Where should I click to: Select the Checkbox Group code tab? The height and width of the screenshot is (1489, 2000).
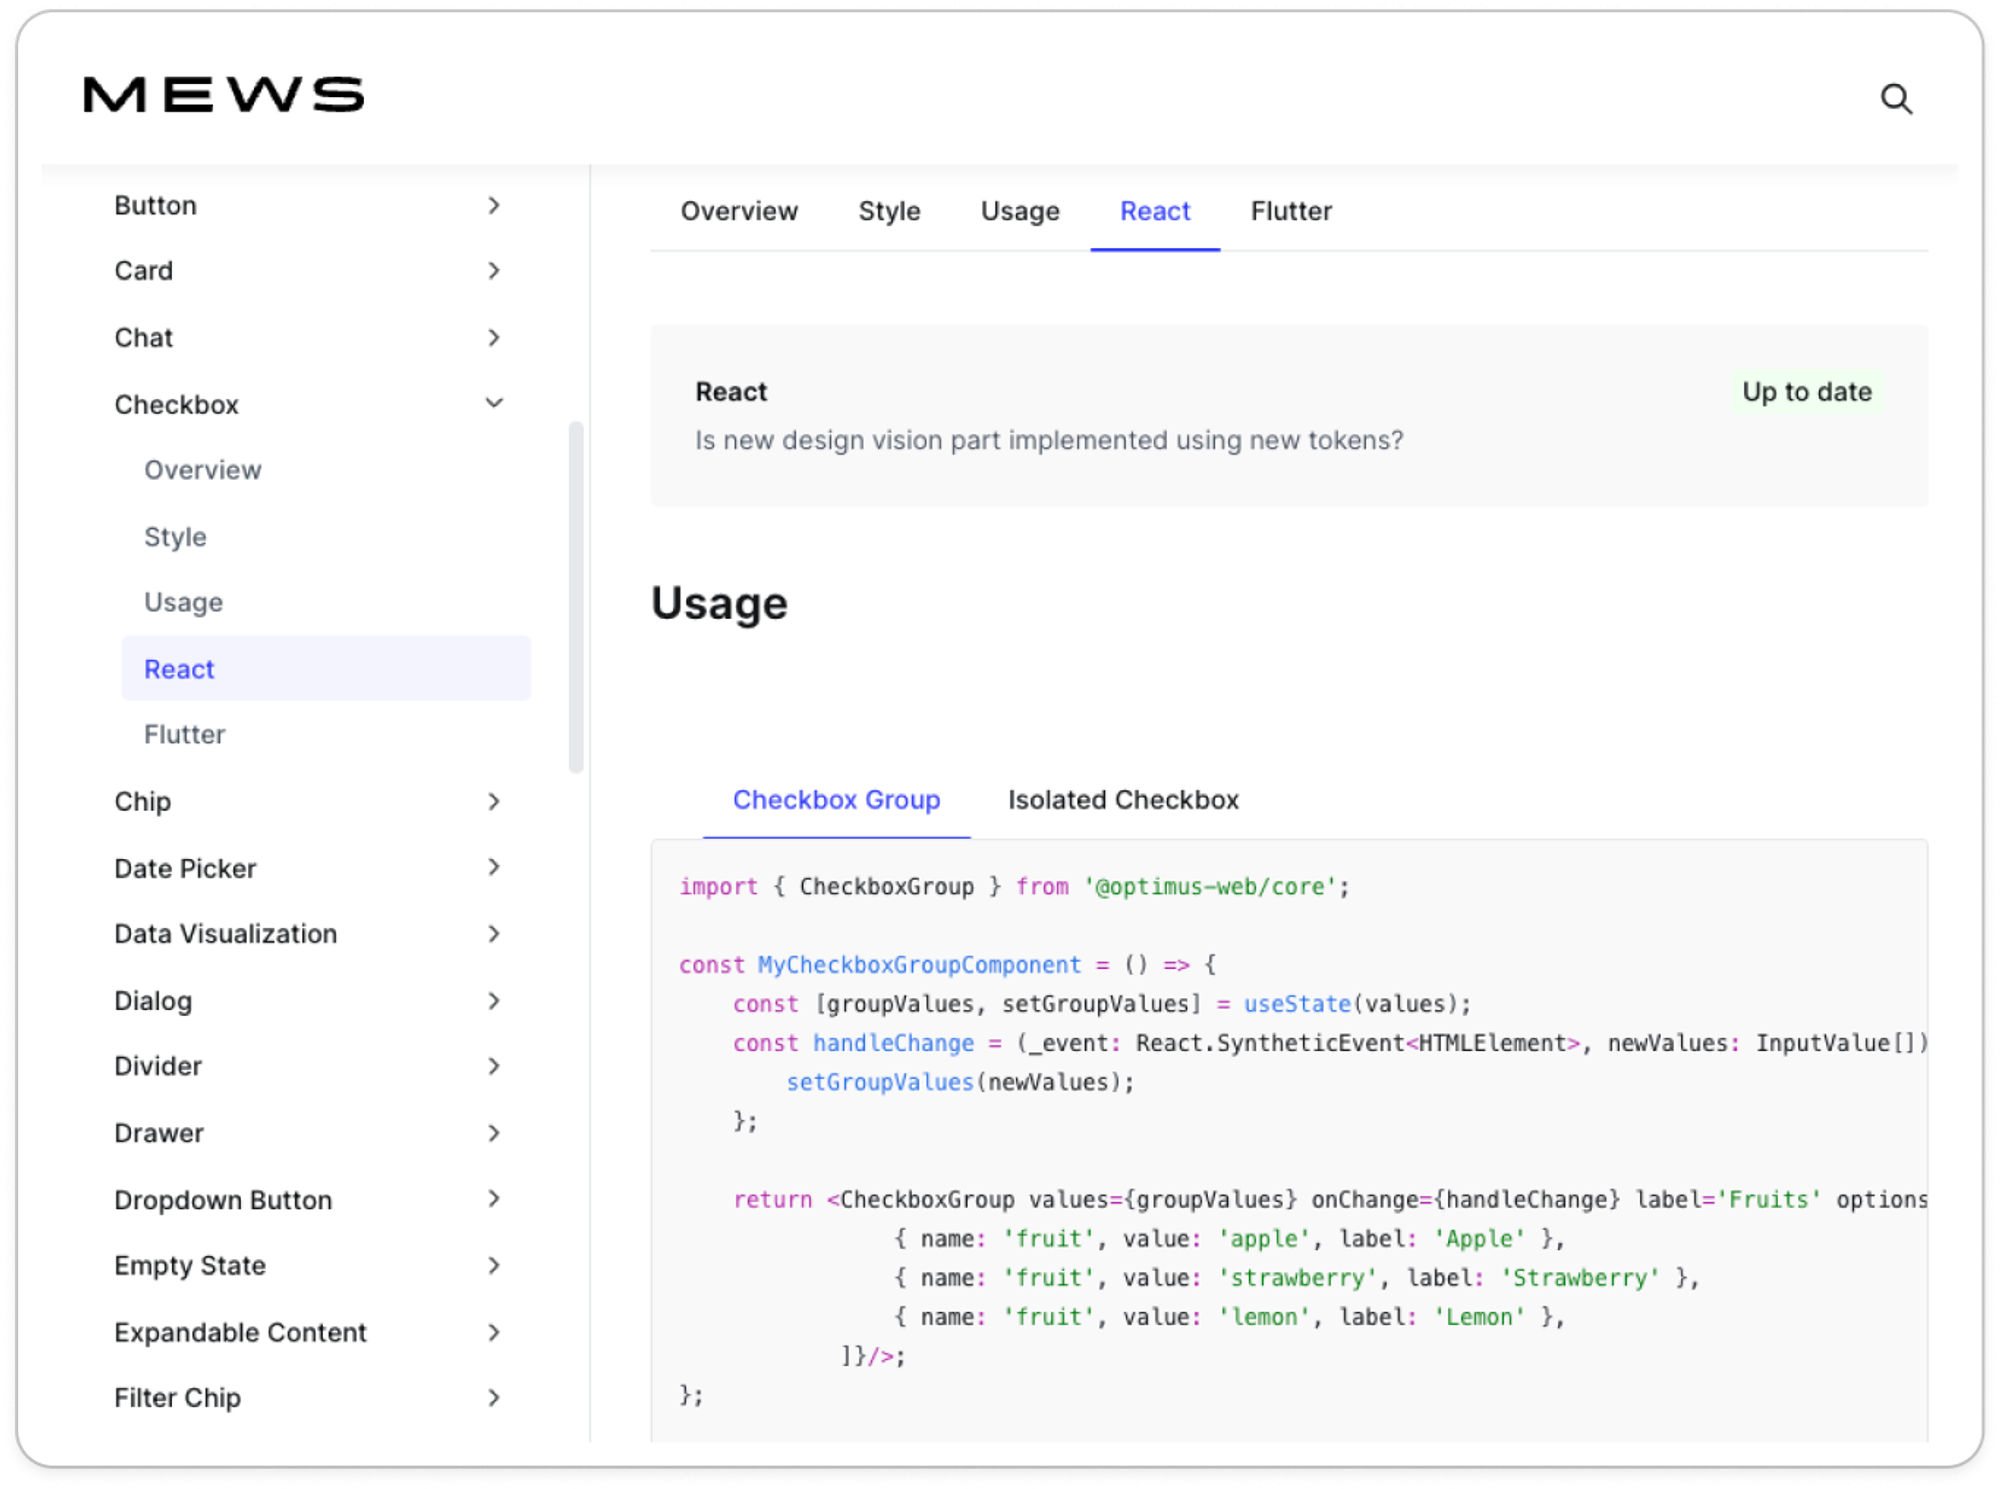click(x=836, y=800)
